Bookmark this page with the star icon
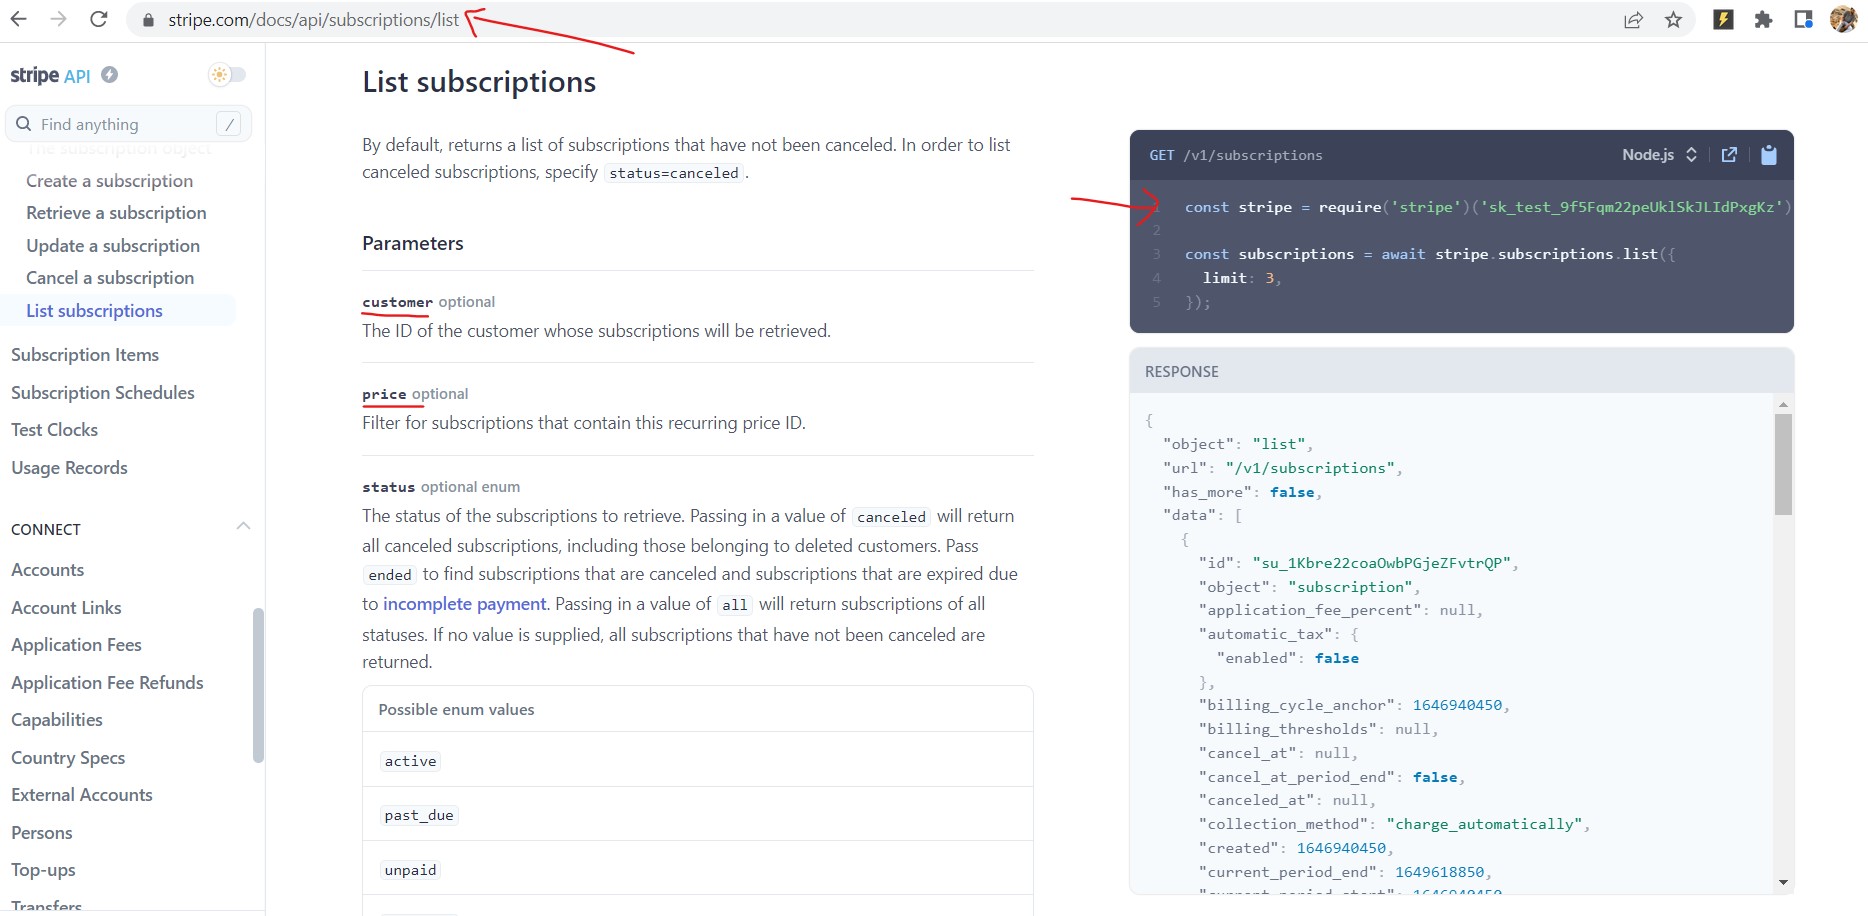Image resolution: width=1868 pixels, height=916 pixels. 1673,20
